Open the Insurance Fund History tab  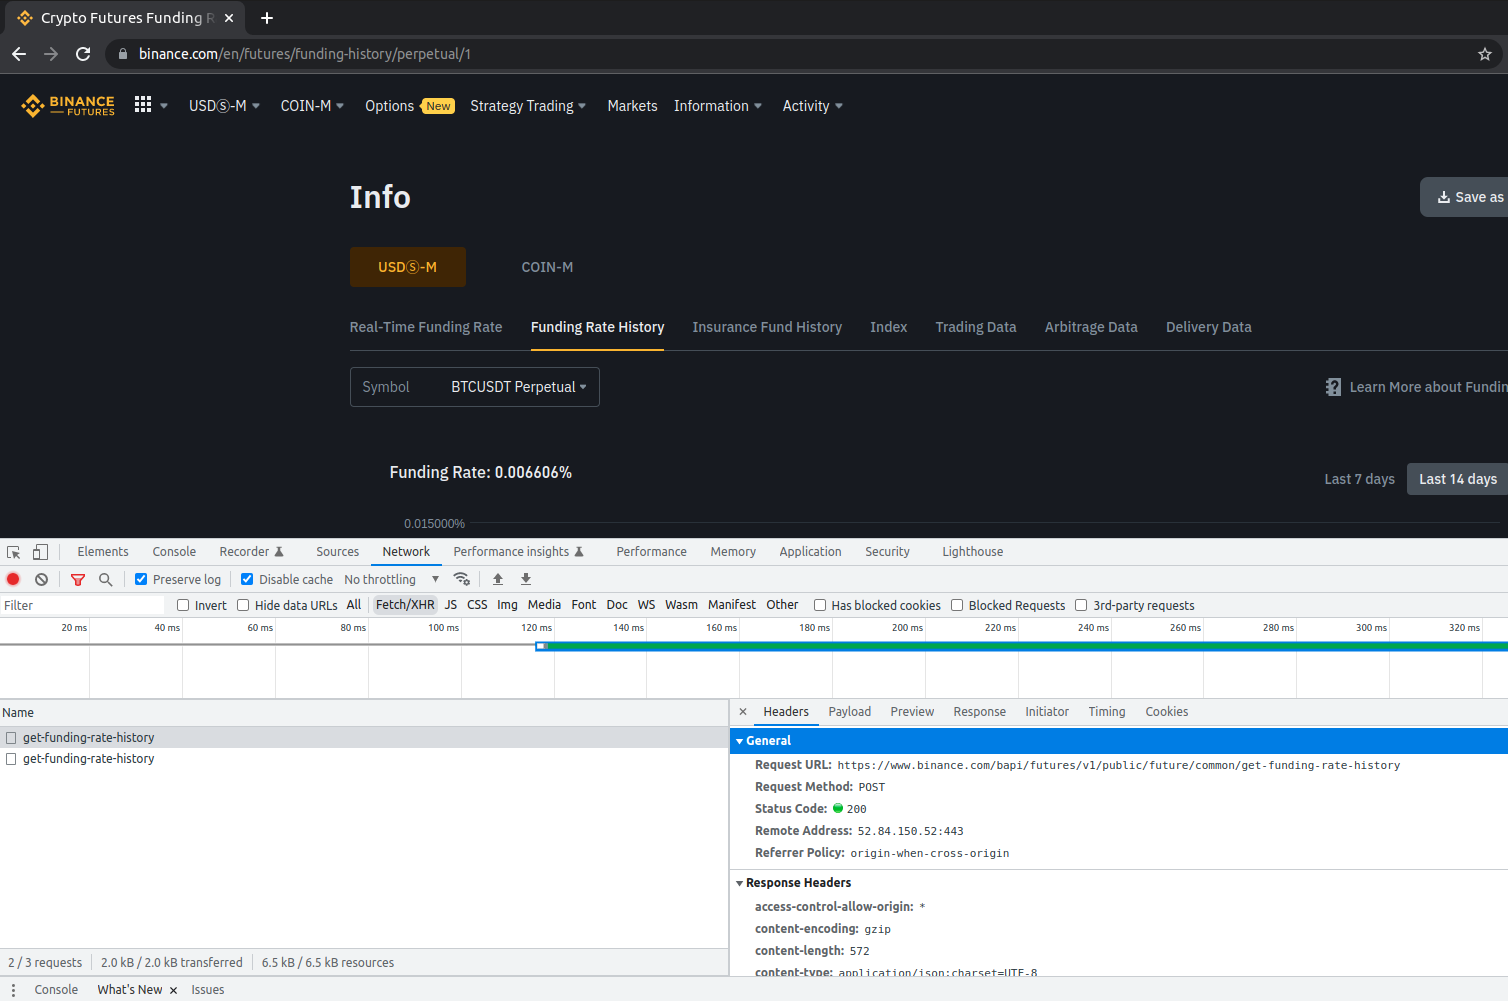[767, 327]
